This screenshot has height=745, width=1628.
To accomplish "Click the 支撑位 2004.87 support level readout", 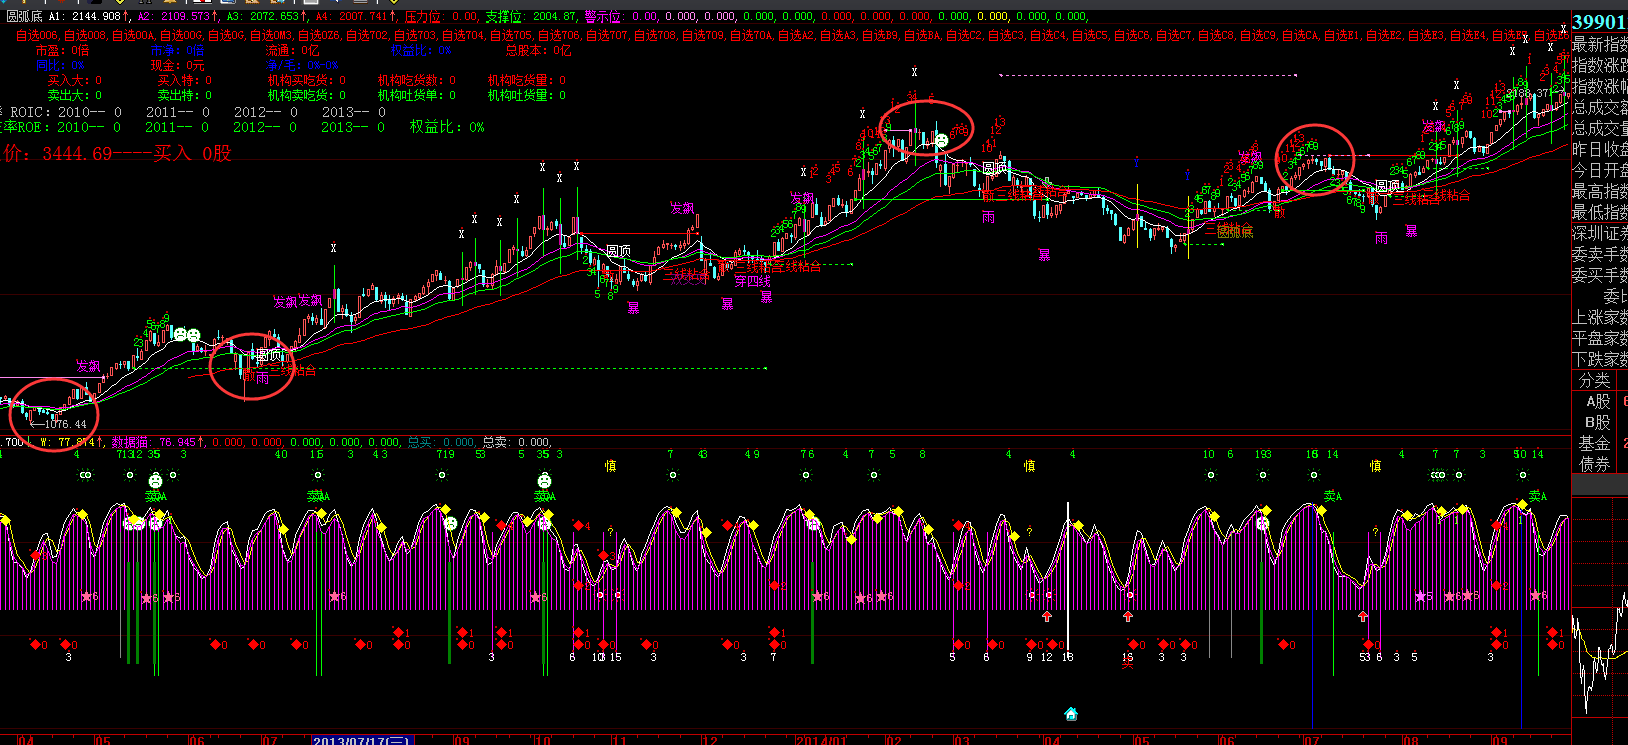I will click(531, 16).
